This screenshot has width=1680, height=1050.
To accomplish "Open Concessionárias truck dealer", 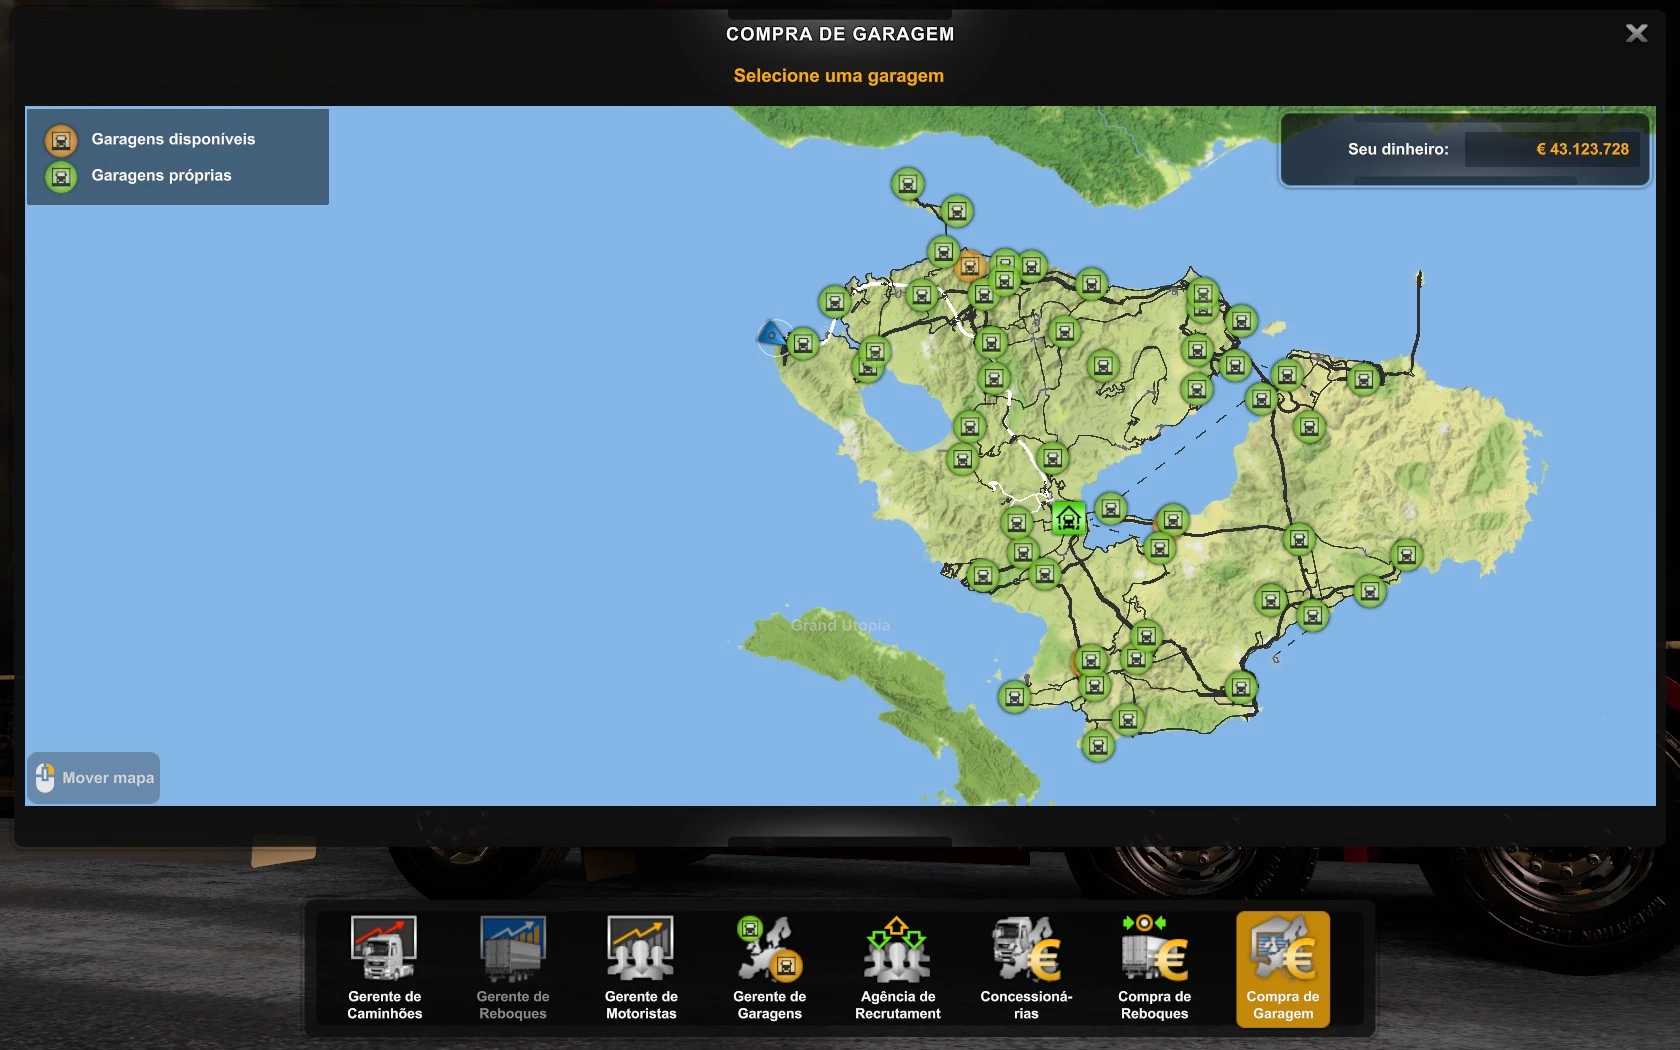I will [1026, 967].
